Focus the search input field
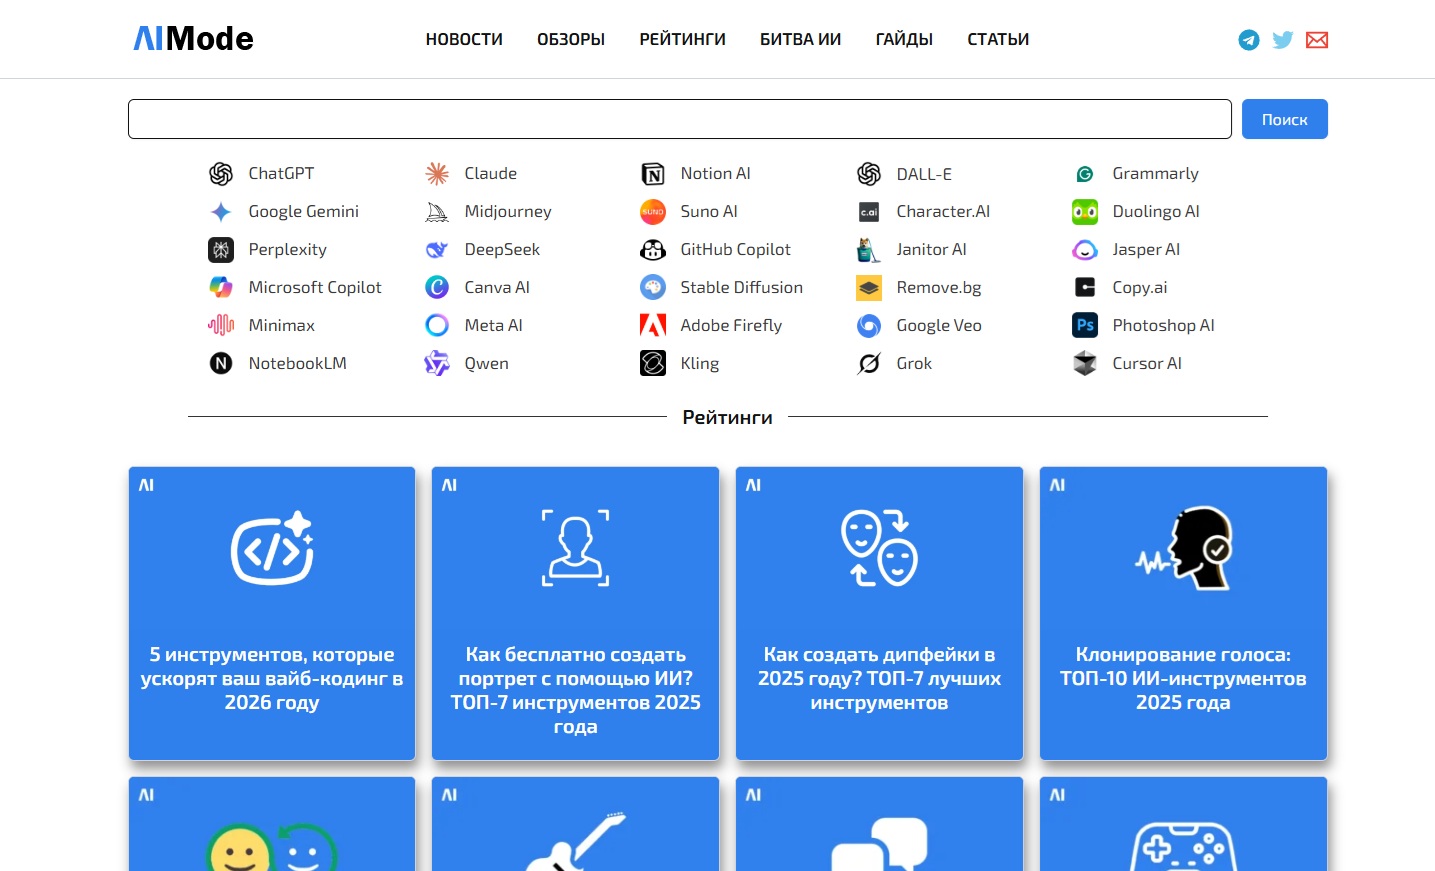The image size is (1435, 871). click(679, 119)
